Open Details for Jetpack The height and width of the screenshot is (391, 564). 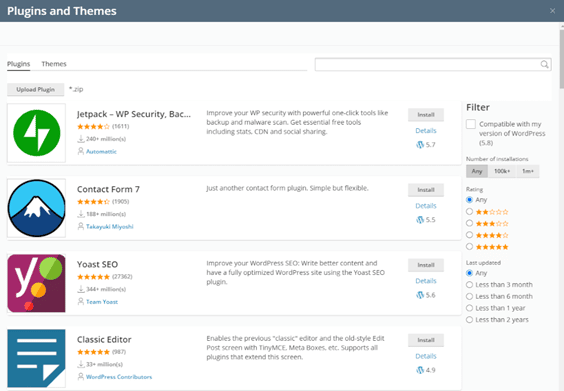pos(426,131)
